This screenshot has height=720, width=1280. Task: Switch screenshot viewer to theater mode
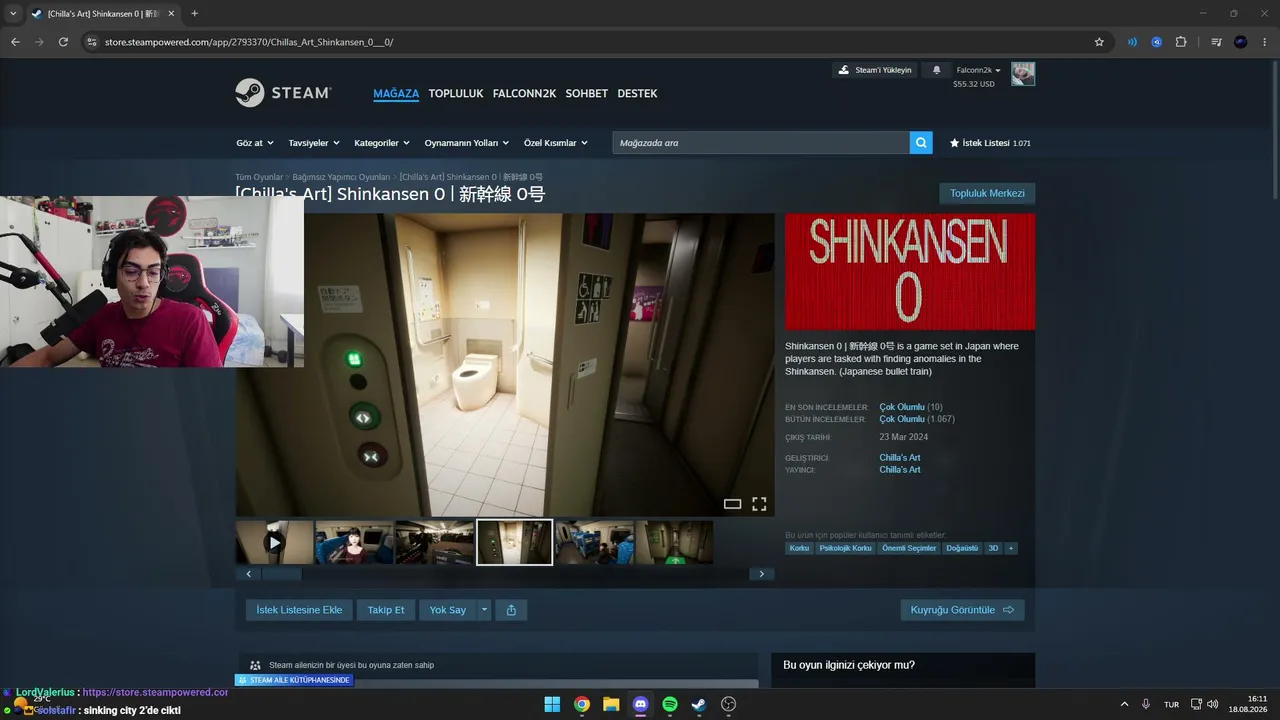click(732, 504)
